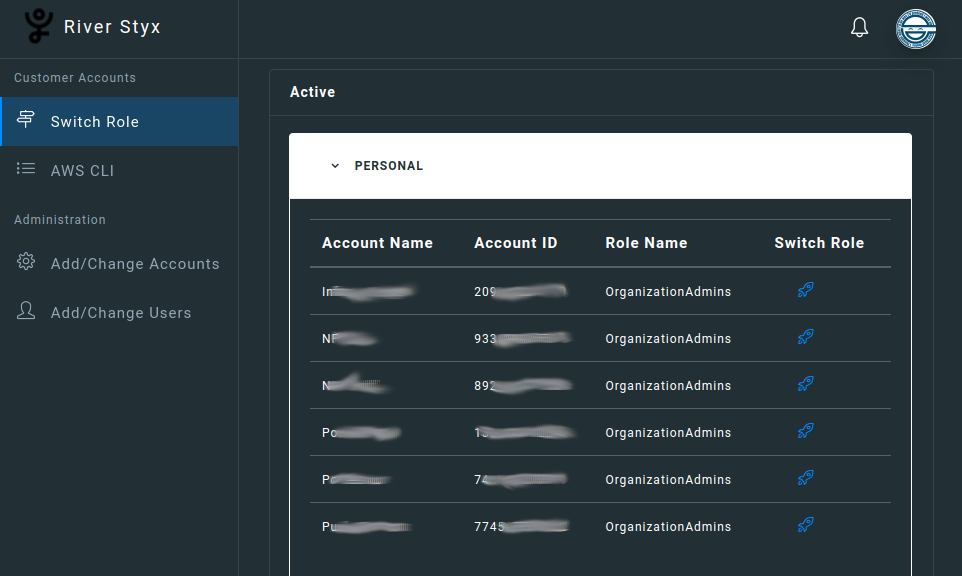The height and width of the screenshot is (576, 962).
Task: Click the profile avatar in the top bar
Action: point(916,29)
